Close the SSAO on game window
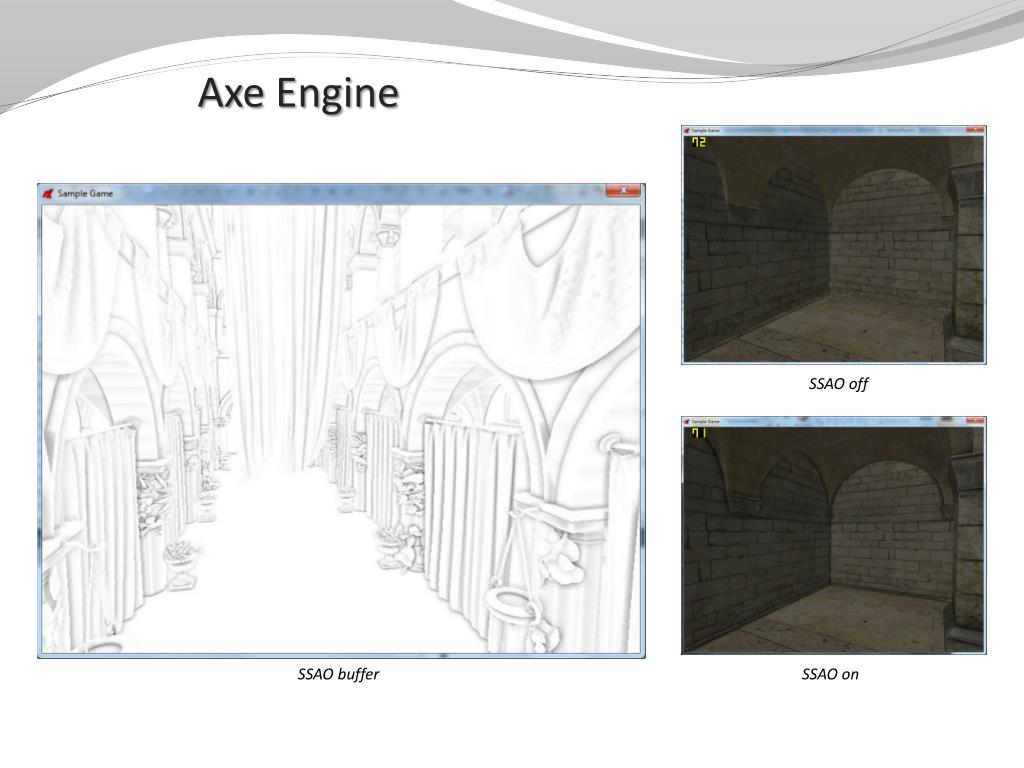This screenshot has width=1024, height=768. click(x=975, y=421)
